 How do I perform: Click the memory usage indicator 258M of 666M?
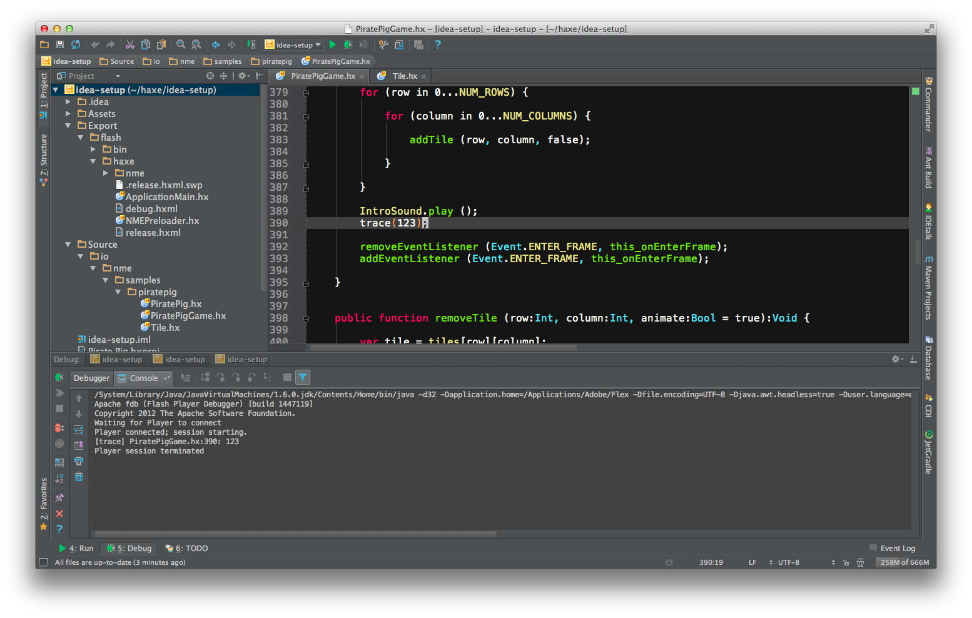click(x=904, y=563)
